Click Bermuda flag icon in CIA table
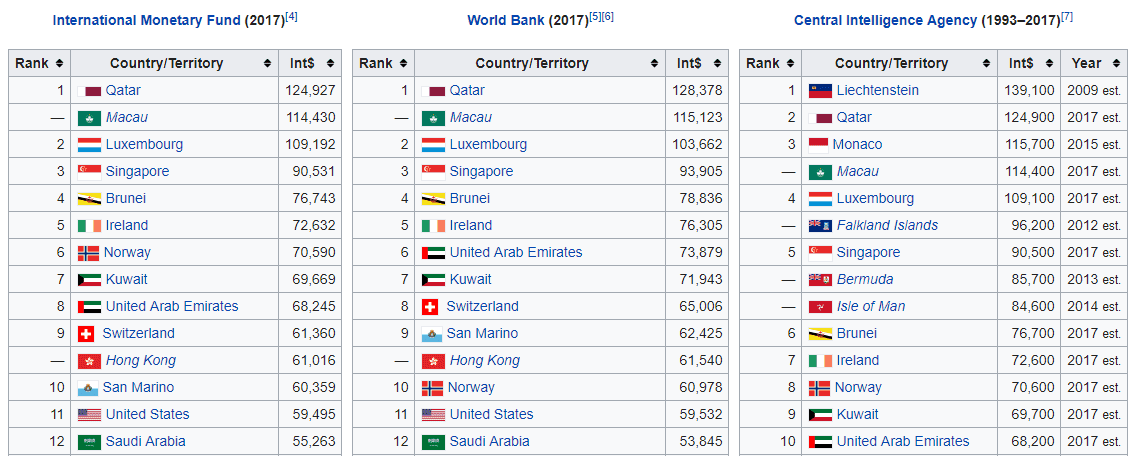 pyautogui.click(x=820, y=280)
